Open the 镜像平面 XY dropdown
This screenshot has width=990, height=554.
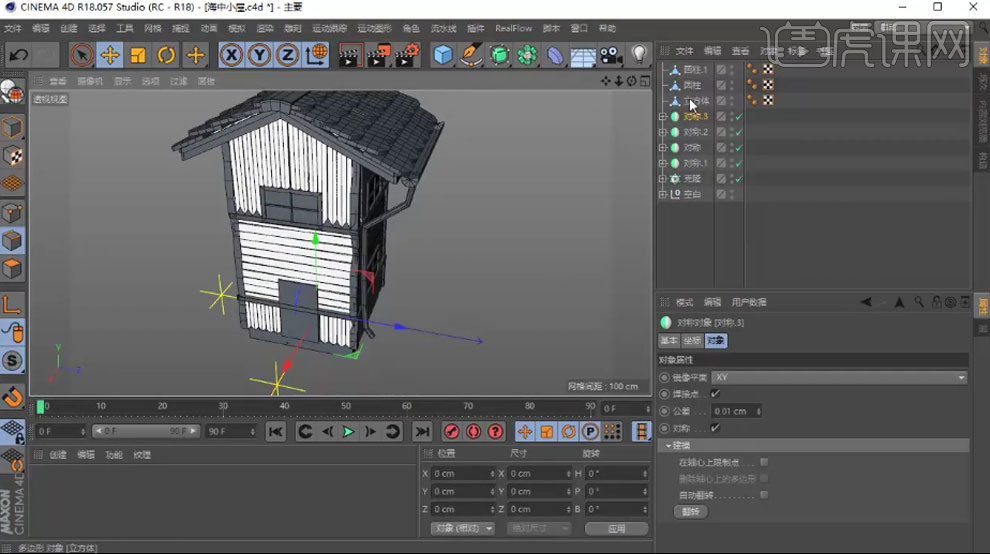(x=838, y=377)
